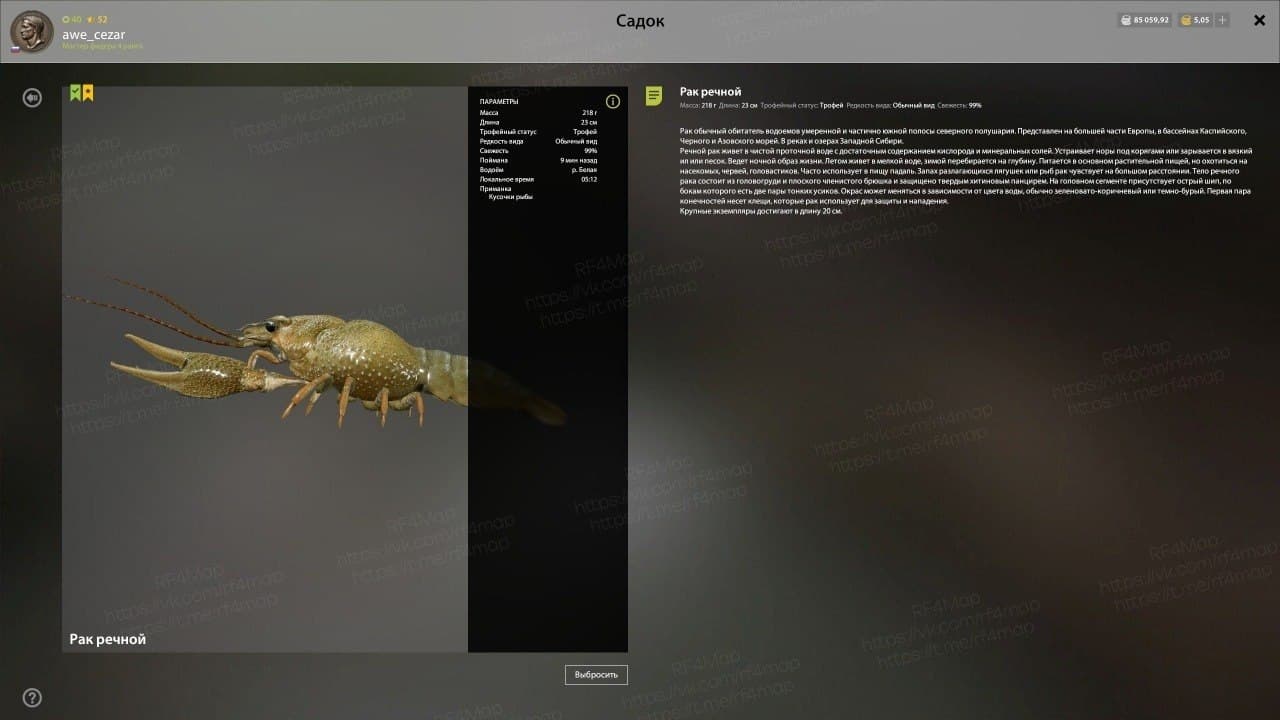Click the yellow note icon beside Рак речной
This screenshot has height=720, width=1280.
click(x=654, y=96)
